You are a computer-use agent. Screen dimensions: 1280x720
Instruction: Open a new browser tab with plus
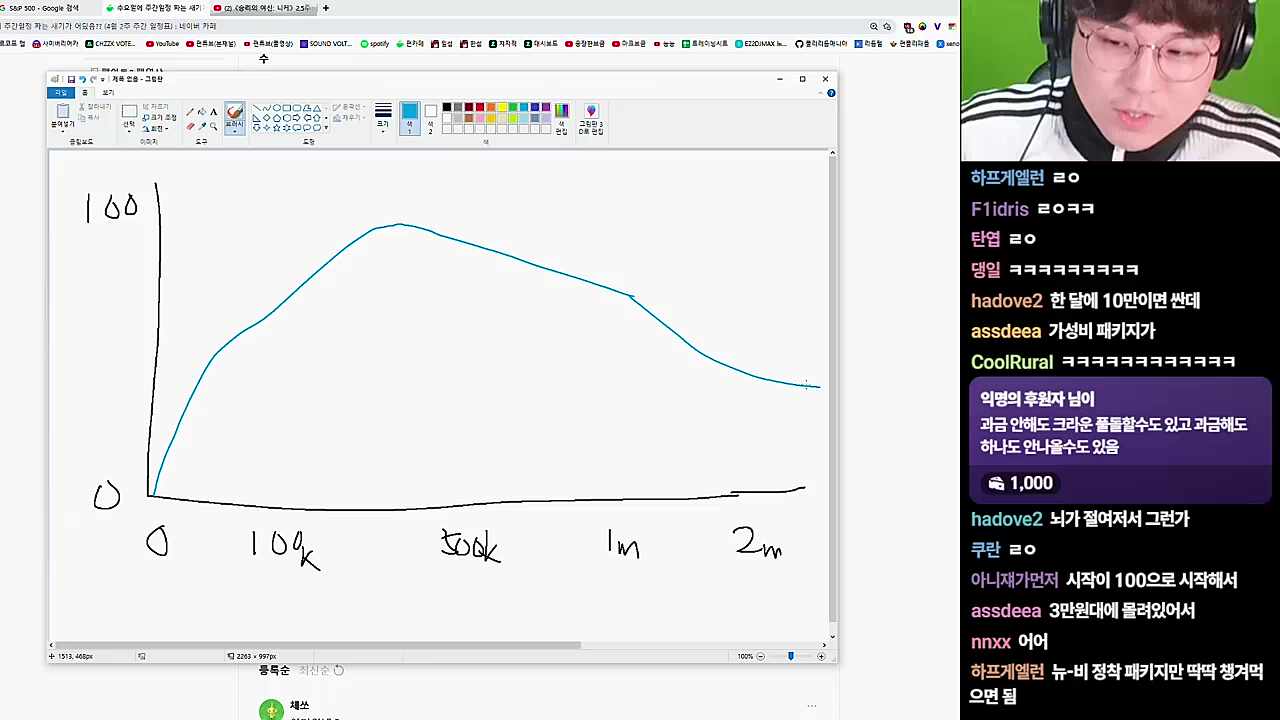(326, 8)
